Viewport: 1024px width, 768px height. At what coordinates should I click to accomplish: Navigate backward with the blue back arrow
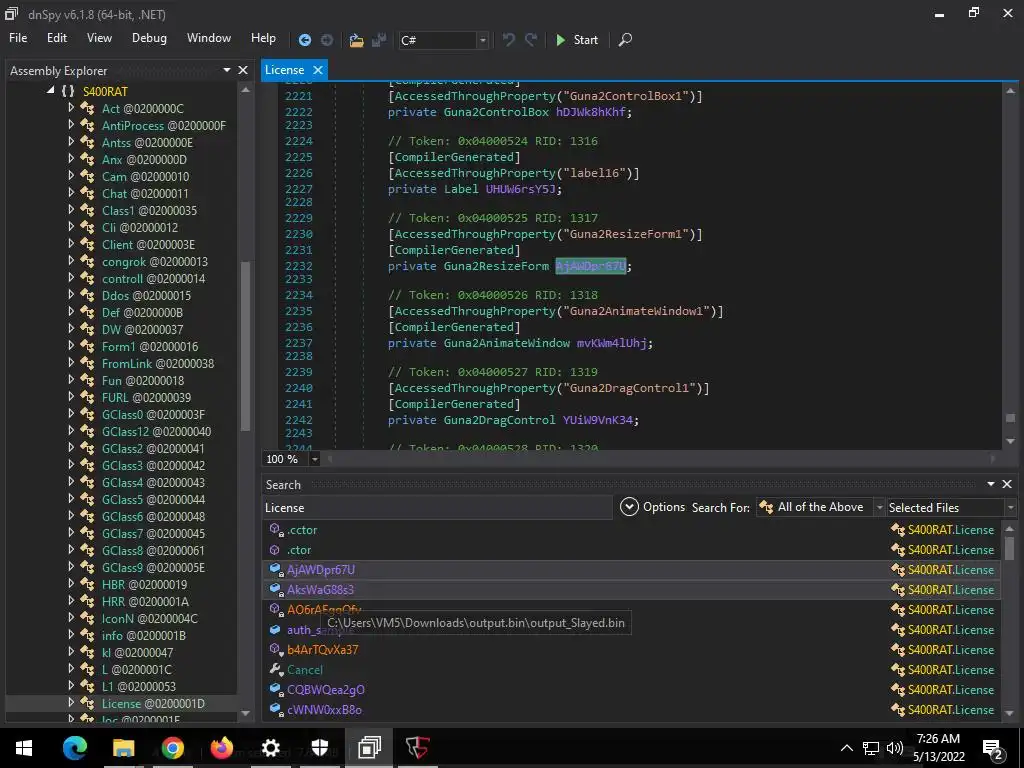click(x=304, y=40)
